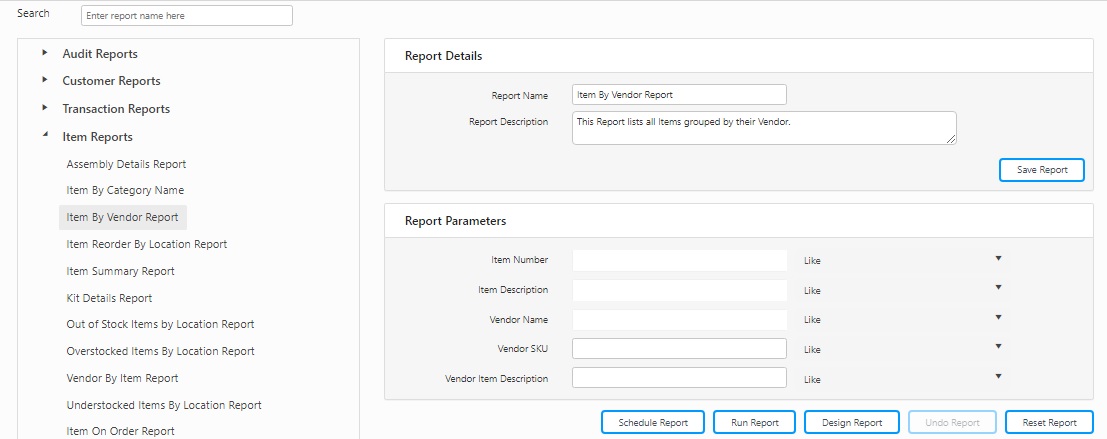Collapse the Item Reports category
The width and height of the screenshot is (1107, 439).
pos(44,136)
